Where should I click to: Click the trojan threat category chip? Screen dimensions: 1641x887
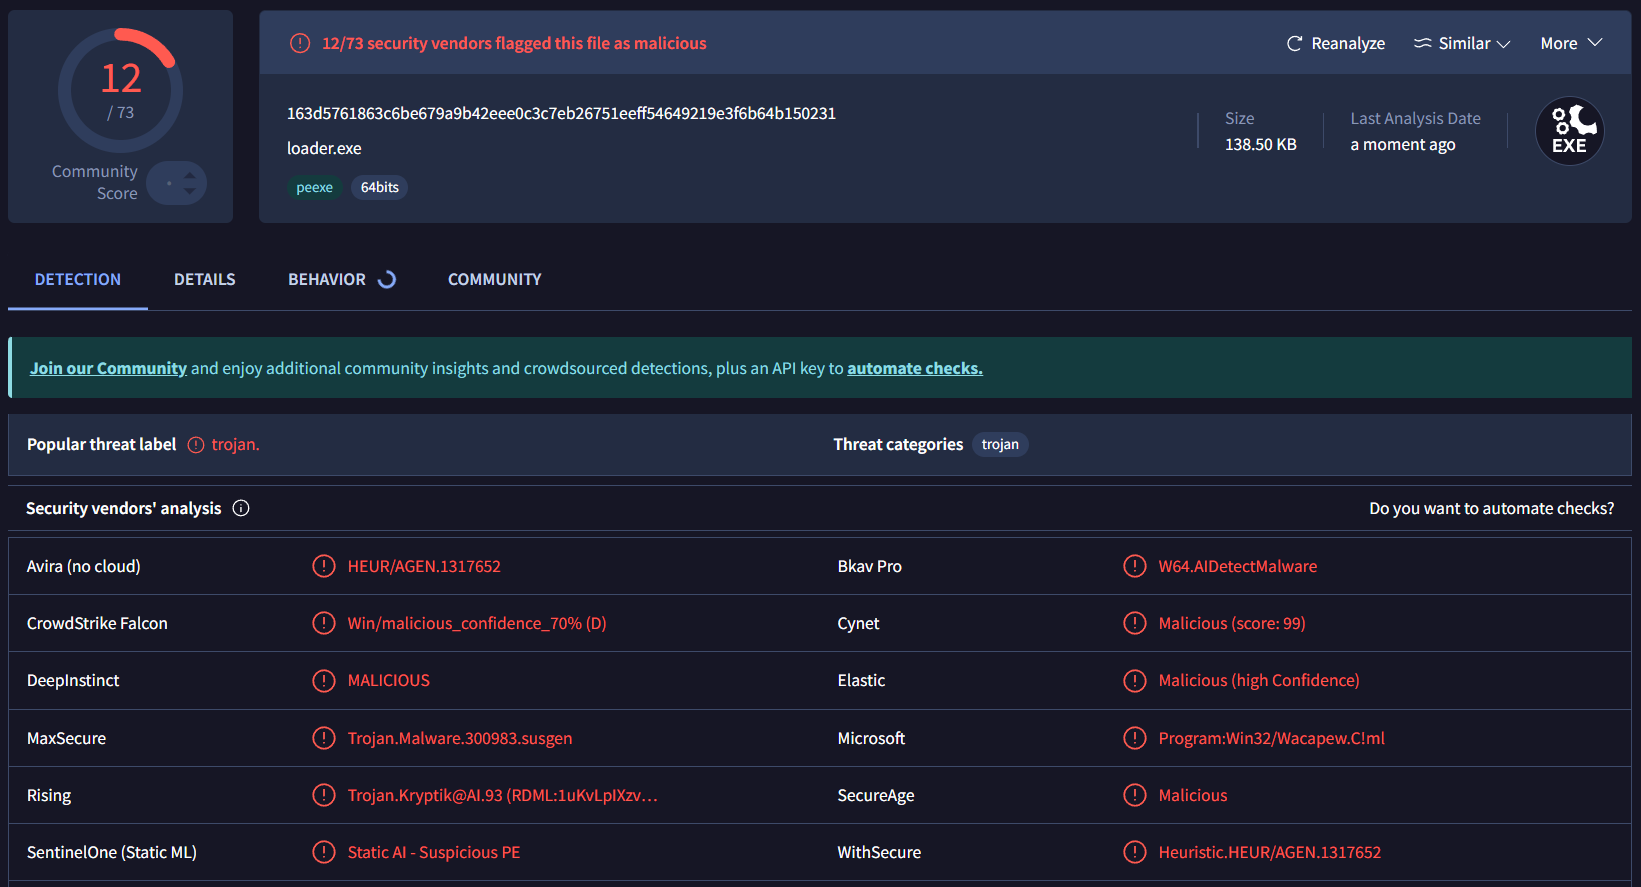coord(1000,444)
